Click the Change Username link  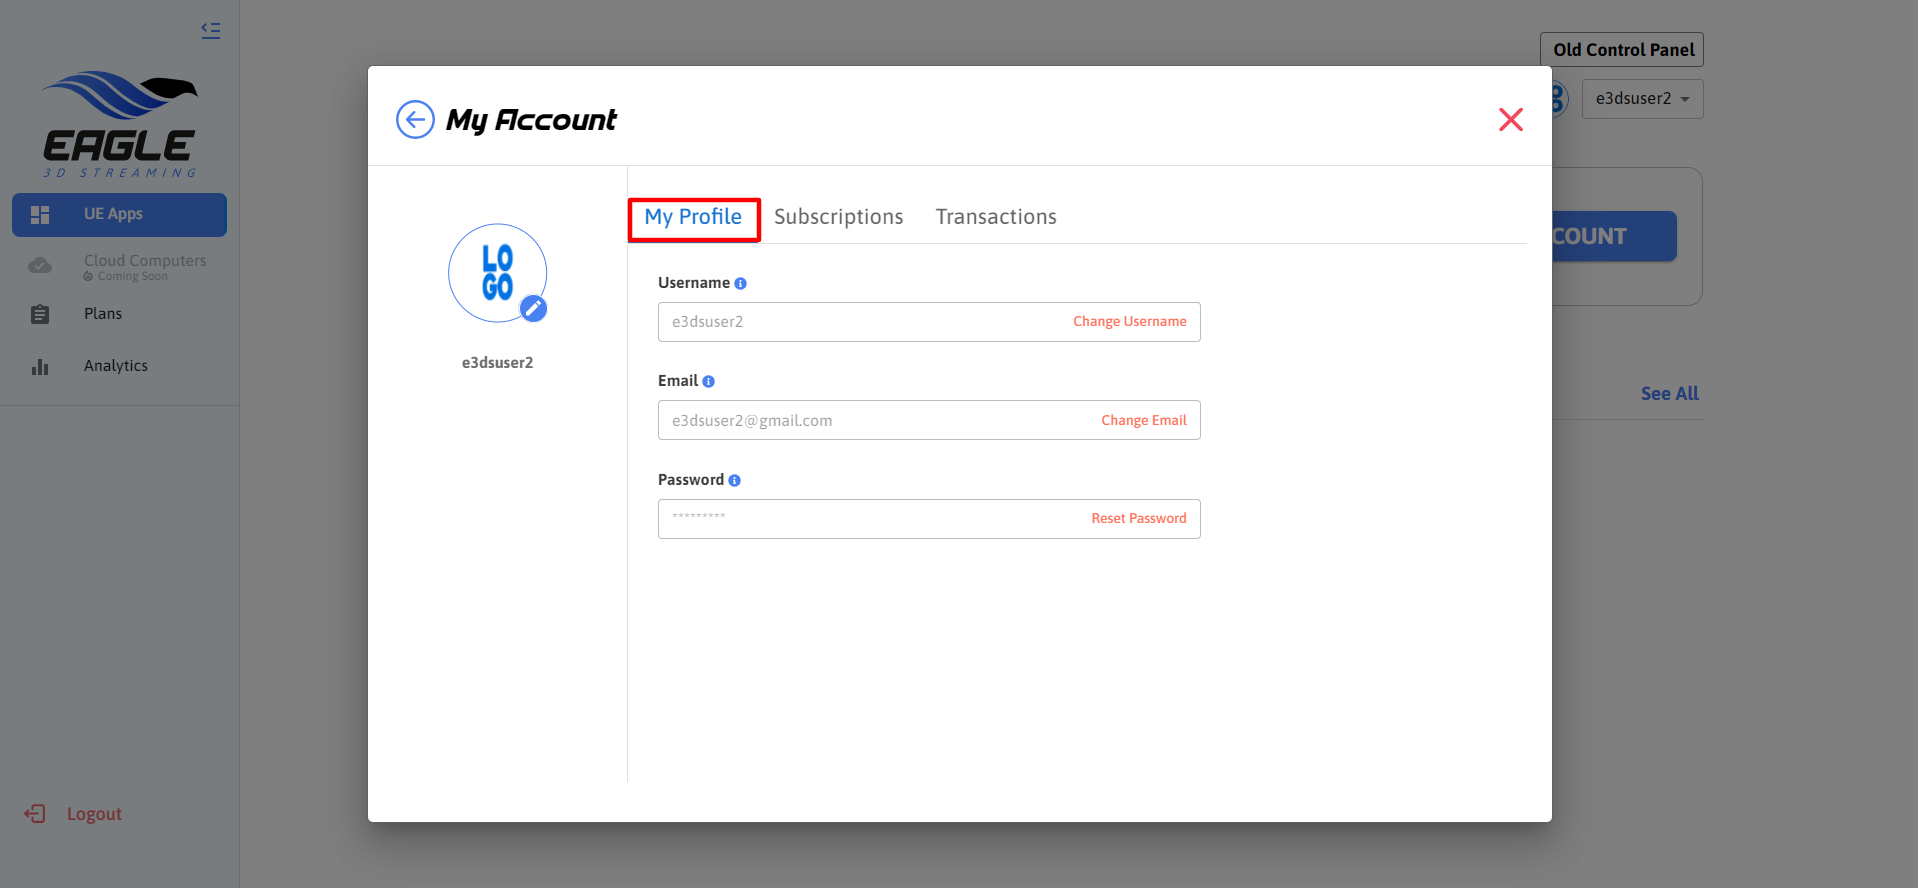(x=1129, y=322)
